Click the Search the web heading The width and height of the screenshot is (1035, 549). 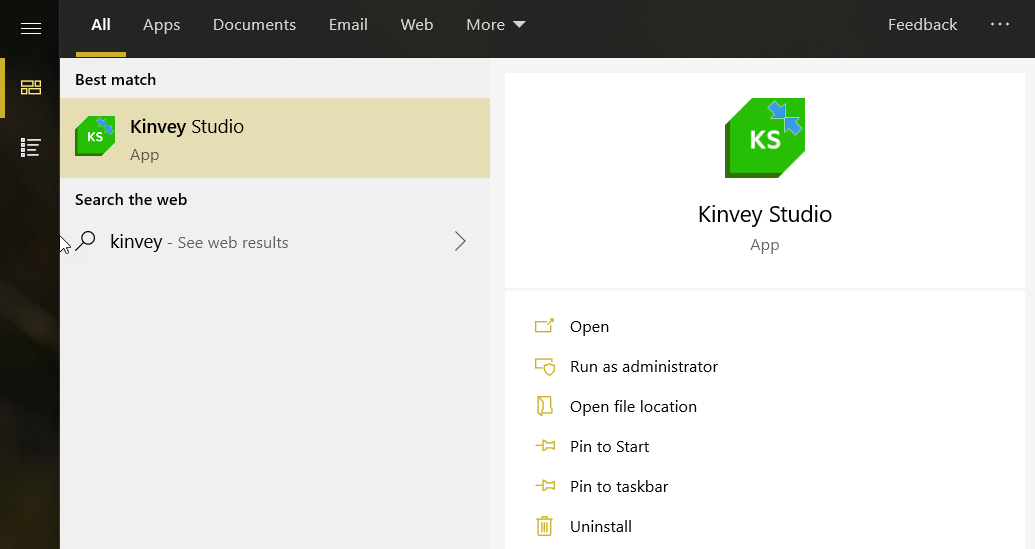click(x=131, y=200)
